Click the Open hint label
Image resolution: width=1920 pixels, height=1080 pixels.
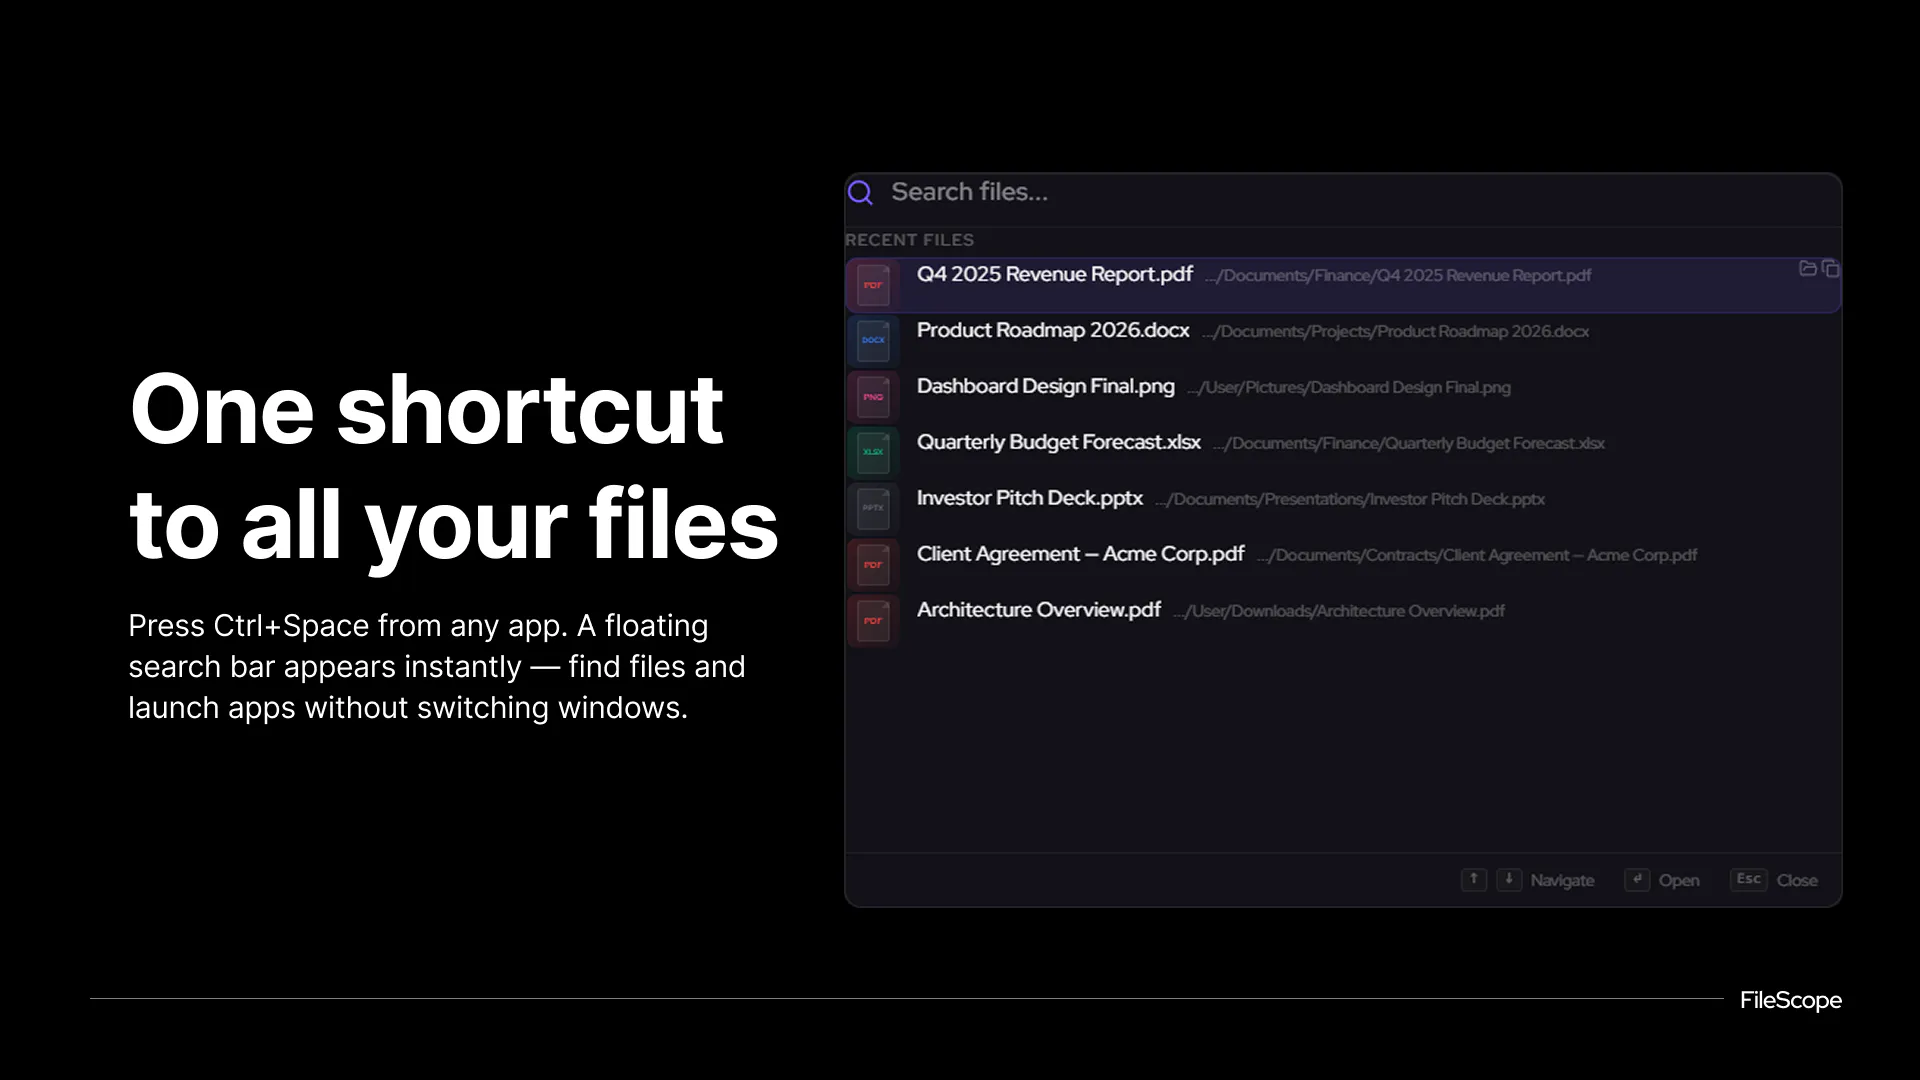pos(1679,880)
